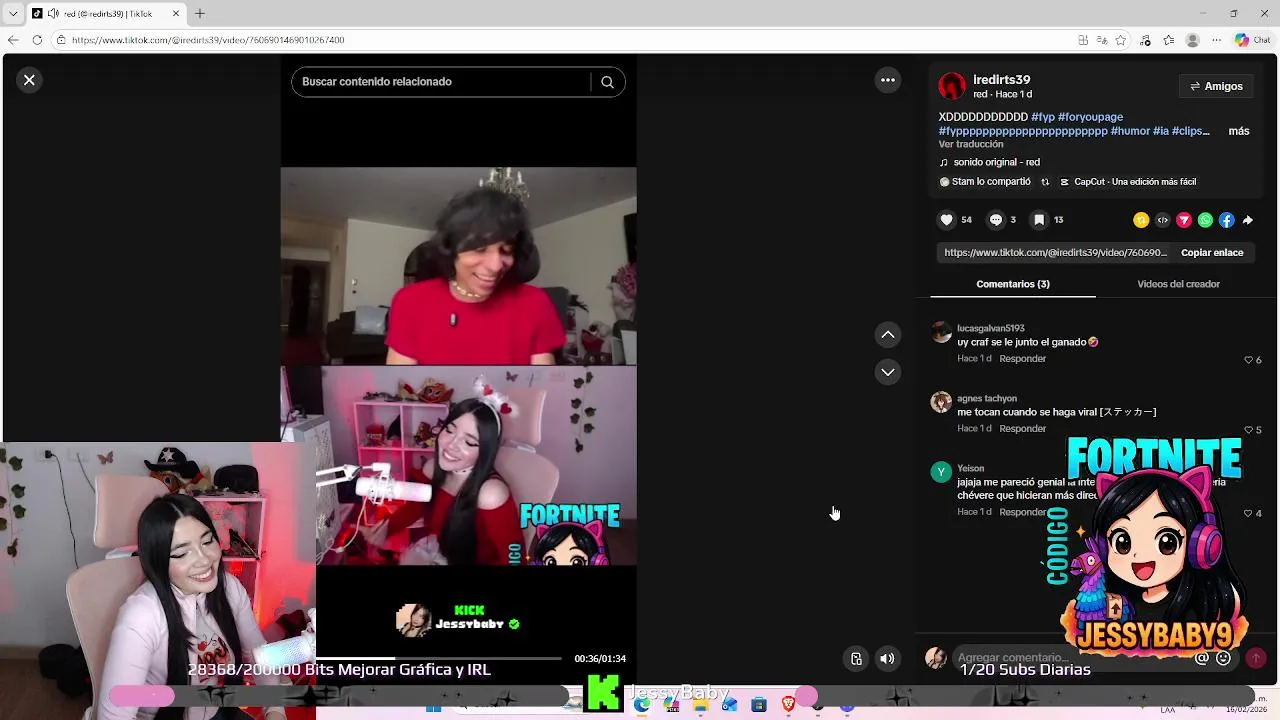Viewport: 1280px width, 720px height.
Task: Open CapCut 'Una edición más fácil' link
Action: [1128, 182]
